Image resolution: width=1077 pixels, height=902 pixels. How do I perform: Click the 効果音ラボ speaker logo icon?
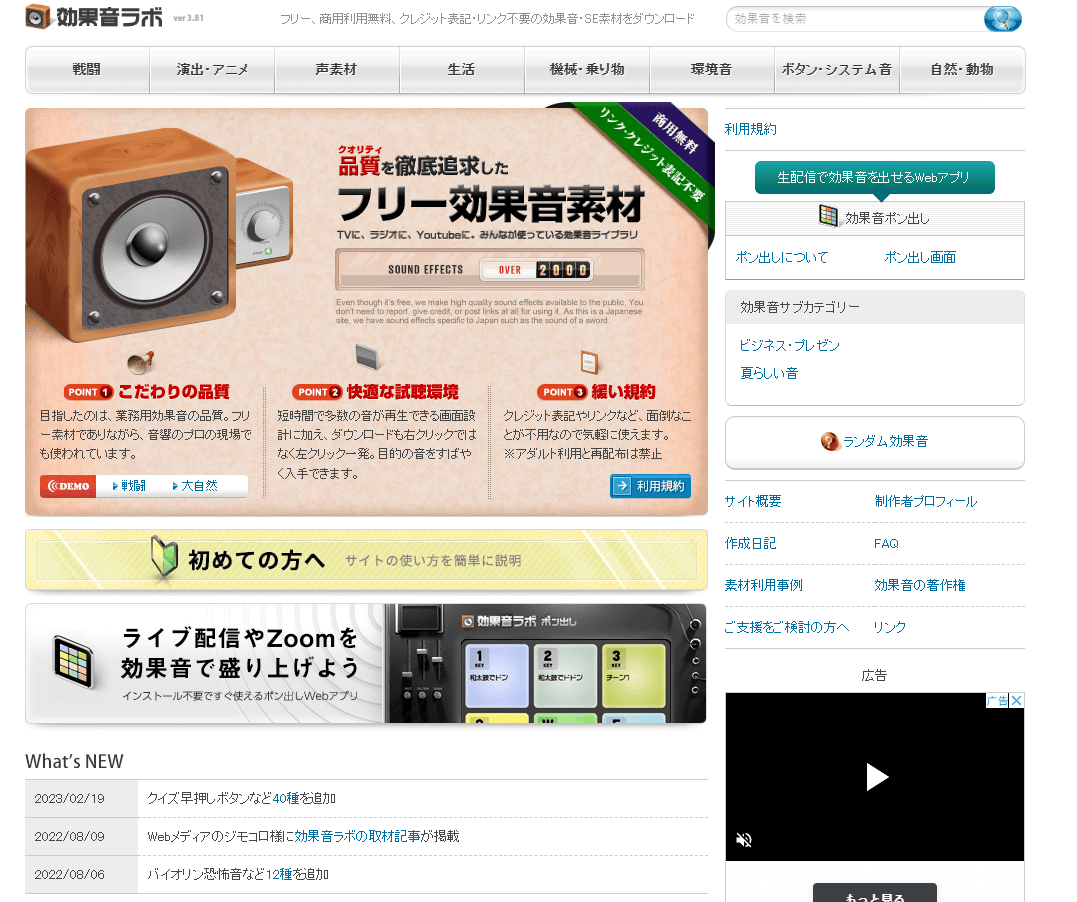[38, 18]
